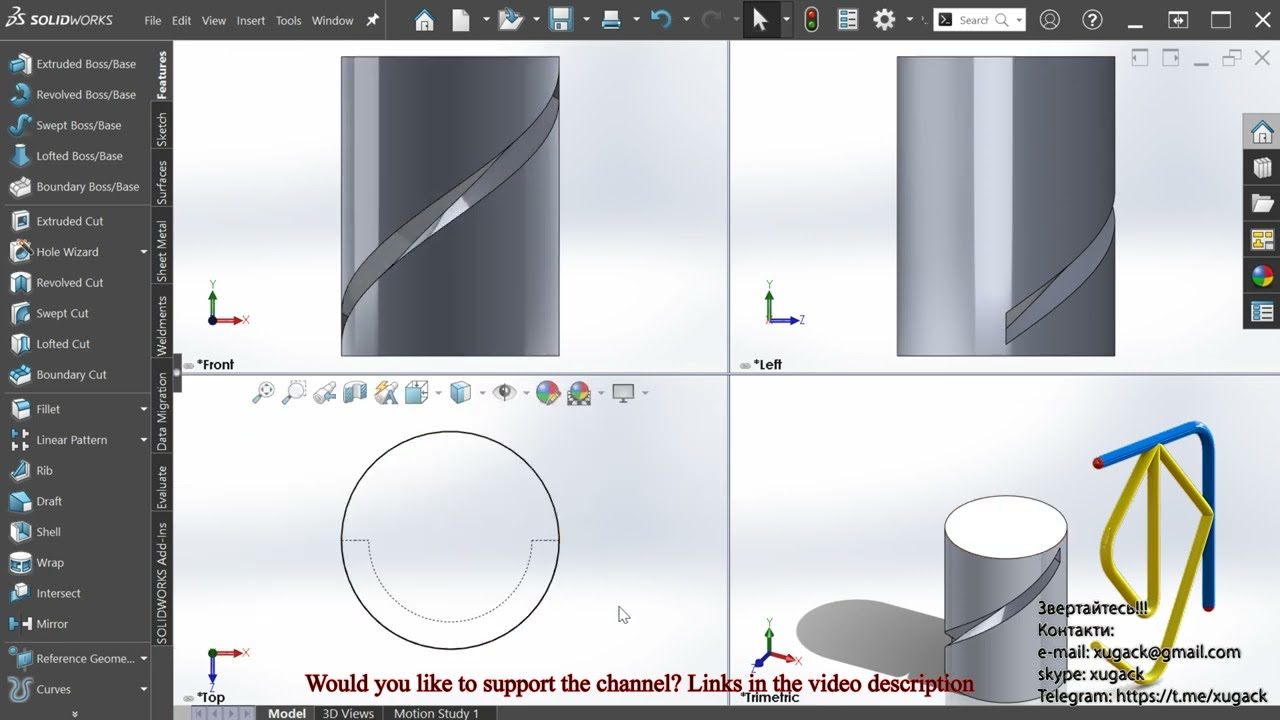Open the Tools menu

pyautogui.click(x=288, y=20)
